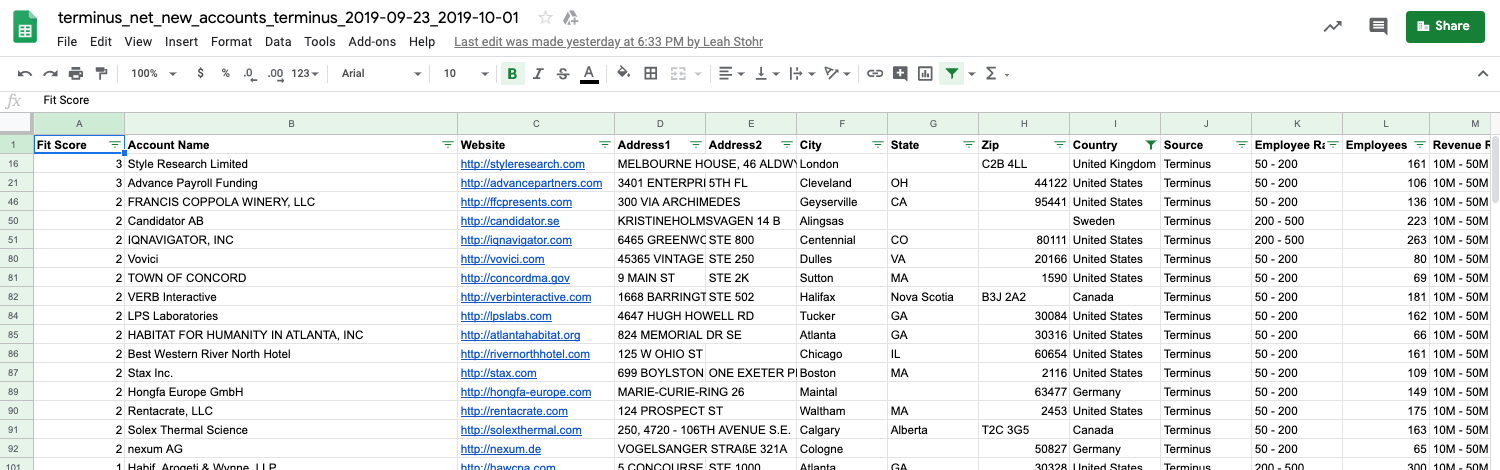
Task: Open the Tools menu
Action: tap(320, 41)
